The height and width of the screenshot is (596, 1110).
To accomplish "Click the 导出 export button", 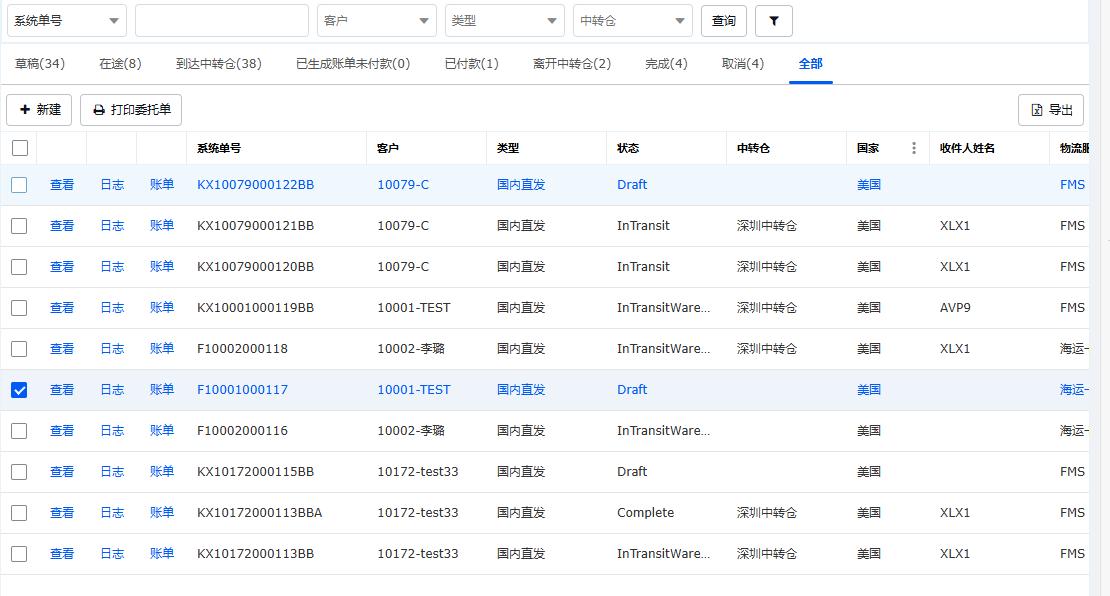I will click(x=1050, y=110).
